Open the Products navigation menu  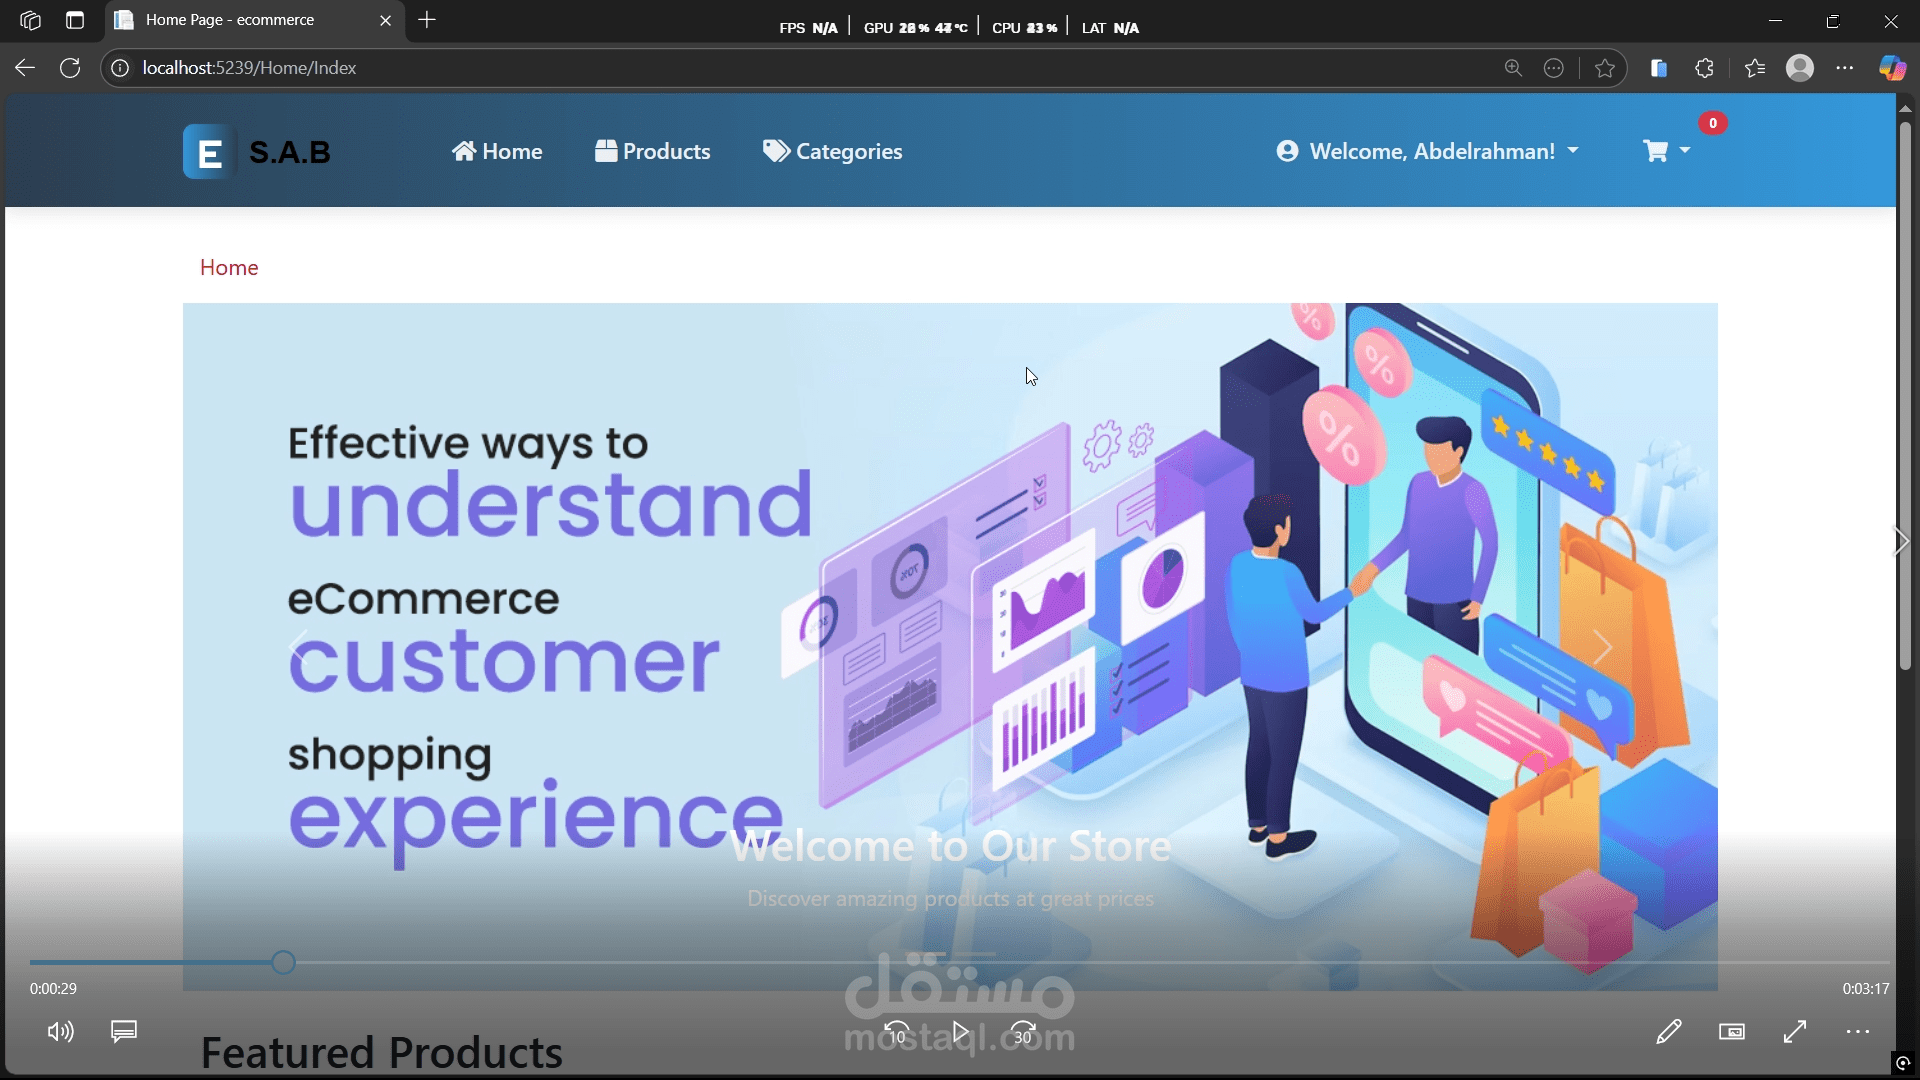tap(652, 151)
